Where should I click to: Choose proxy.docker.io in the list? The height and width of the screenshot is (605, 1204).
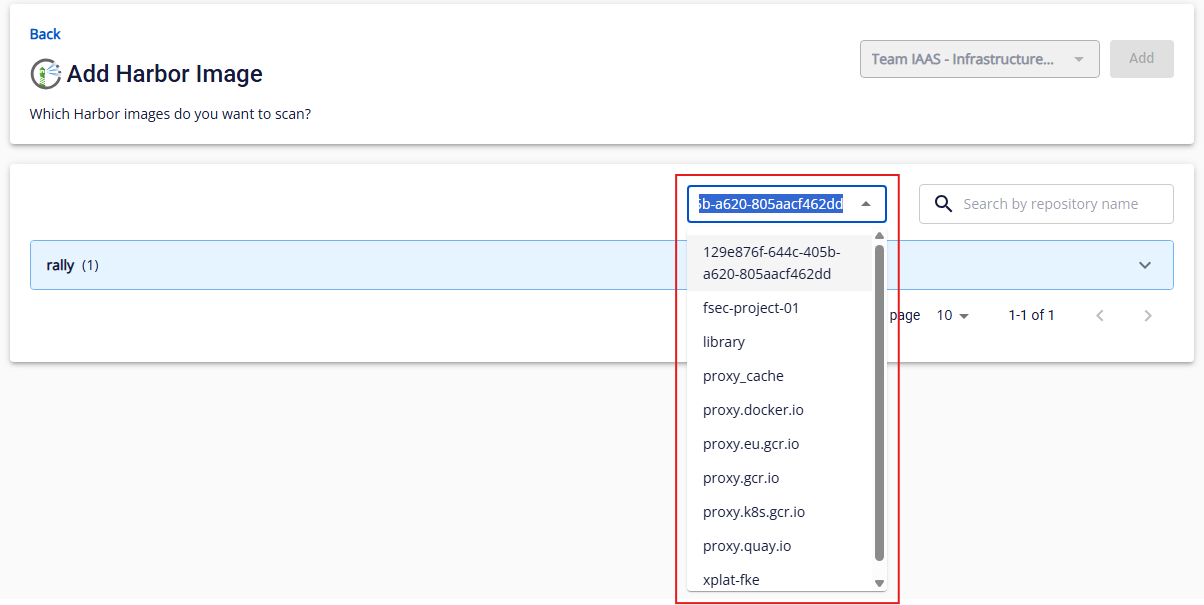[x=753, y=410]
